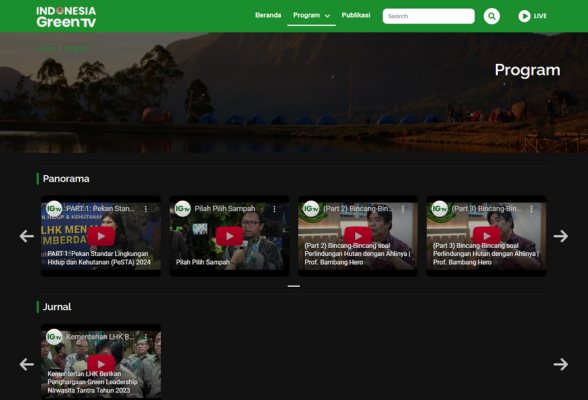The height and width of the screenshot is (400, 588).
Task: Click the magnifier search button
Action: (492, 16)
